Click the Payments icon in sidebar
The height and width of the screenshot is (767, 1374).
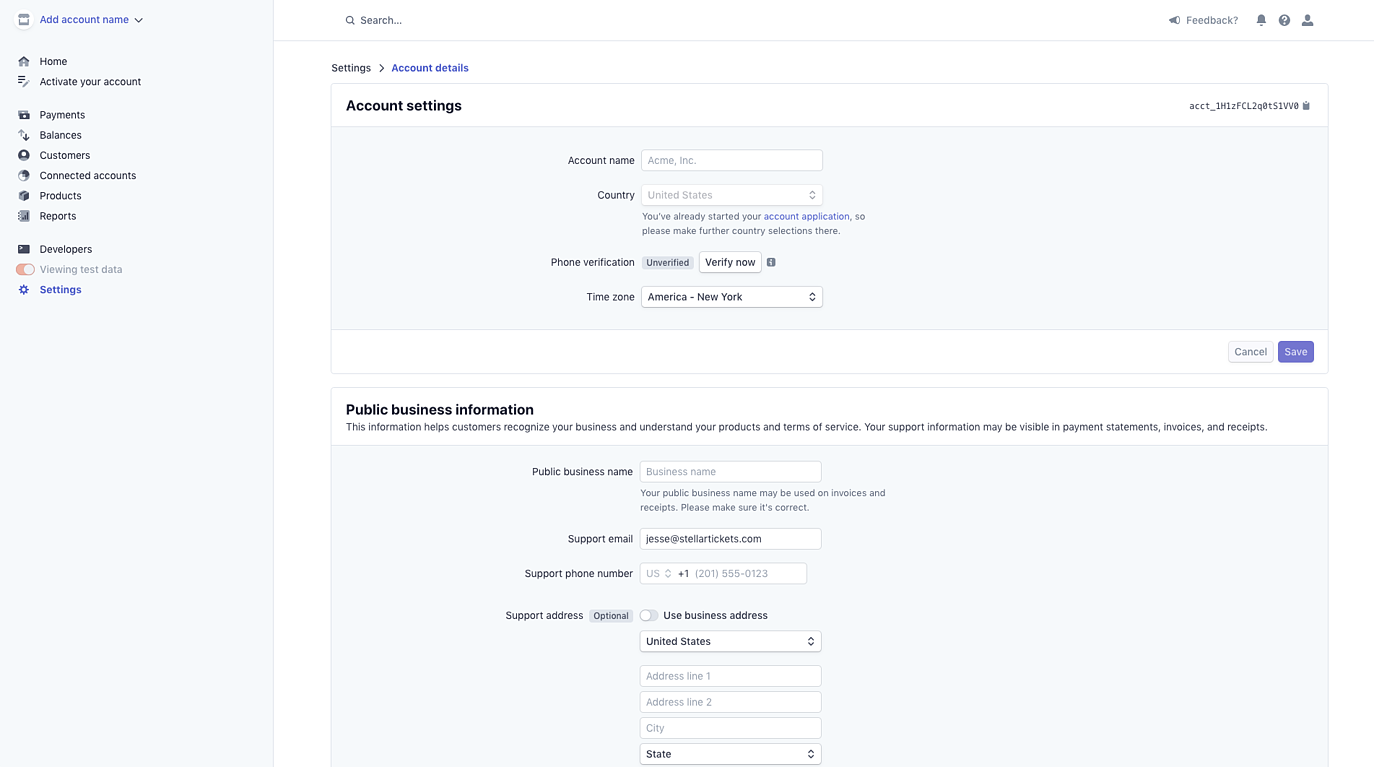24,115
